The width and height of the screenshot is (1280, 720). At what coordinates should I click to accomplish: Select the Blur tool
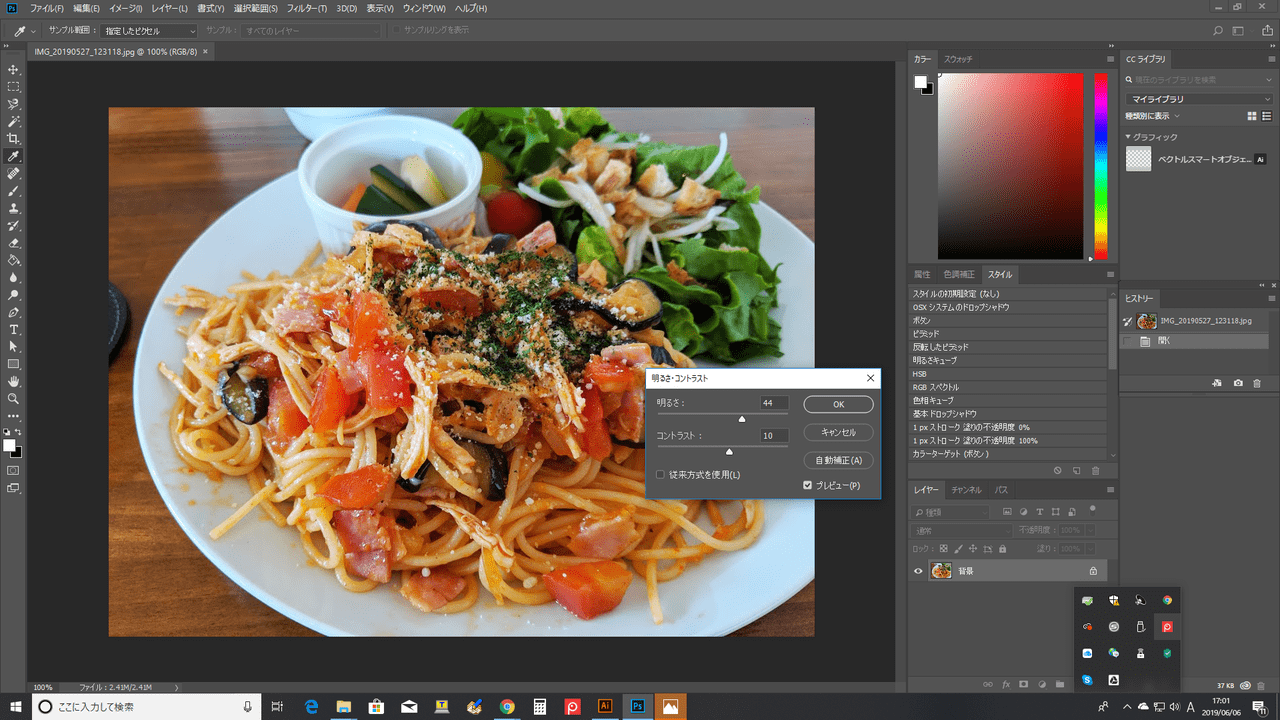click(14, 278)
